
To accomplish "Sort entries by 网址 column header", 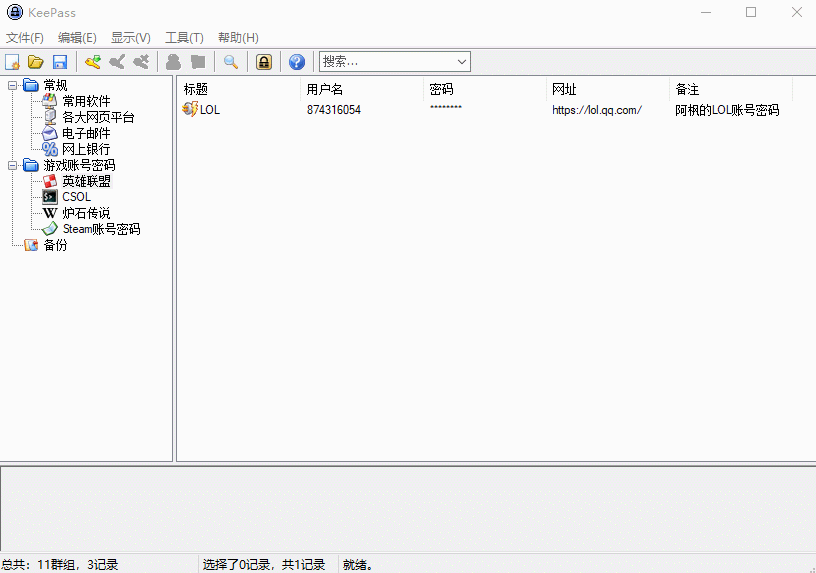I will point(607,89).
